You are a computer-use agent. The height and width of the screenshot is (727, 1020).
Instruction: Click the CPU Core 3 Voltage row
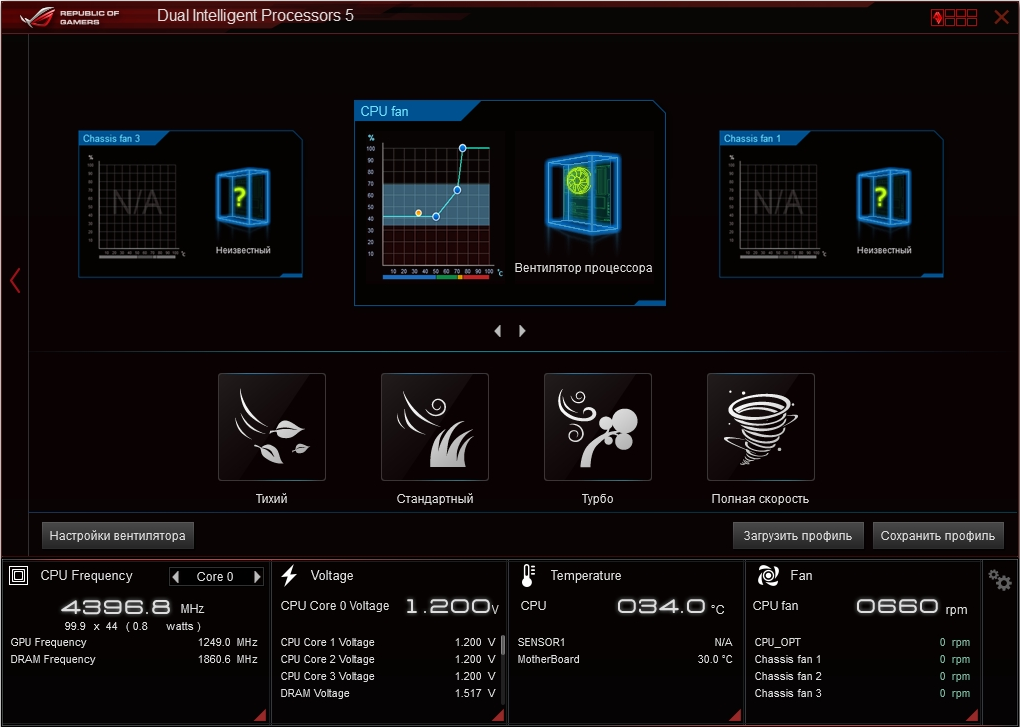coord(388,676)
